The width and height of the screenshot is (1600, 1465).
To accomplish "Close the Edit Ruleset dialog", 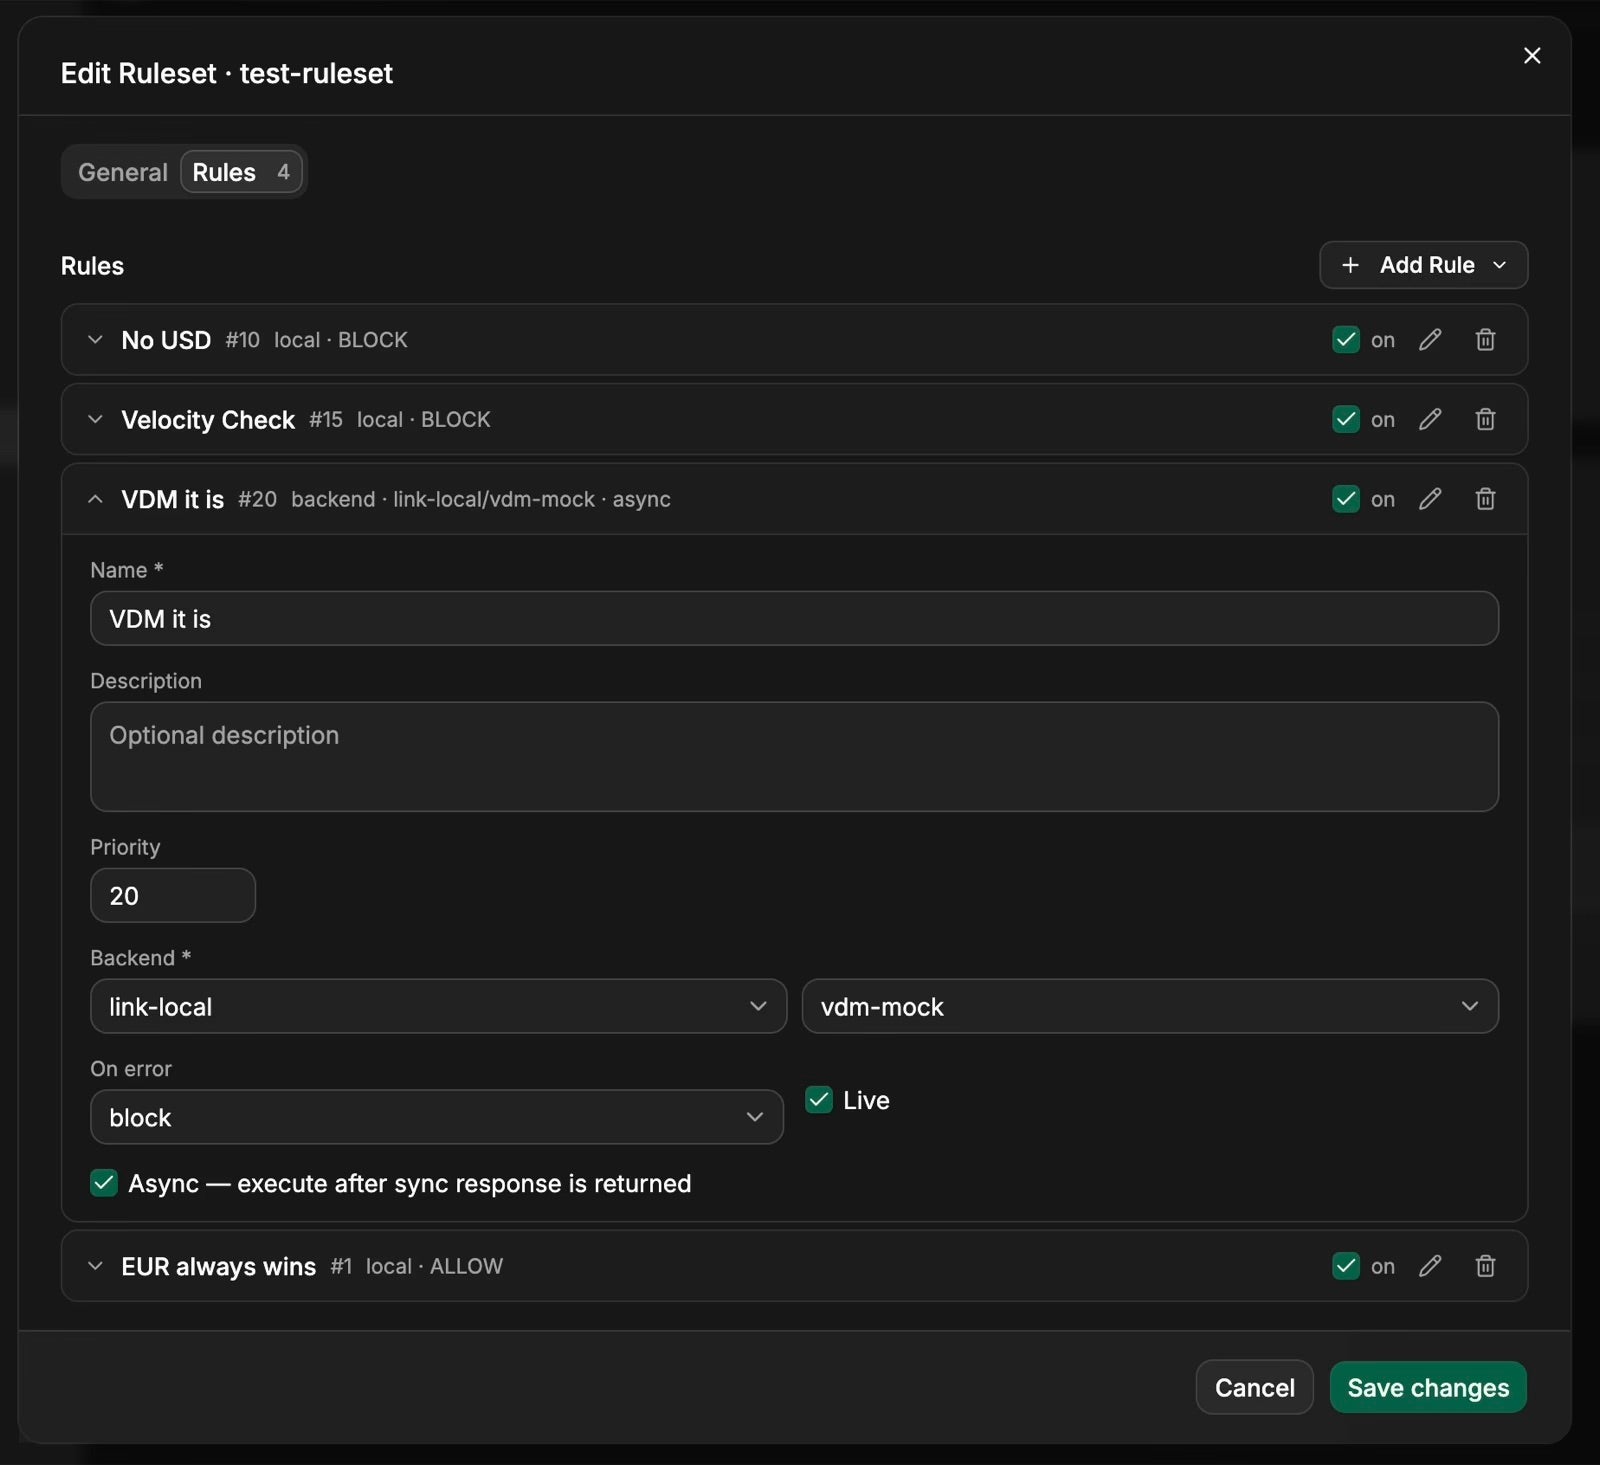I will [1531, 56].
